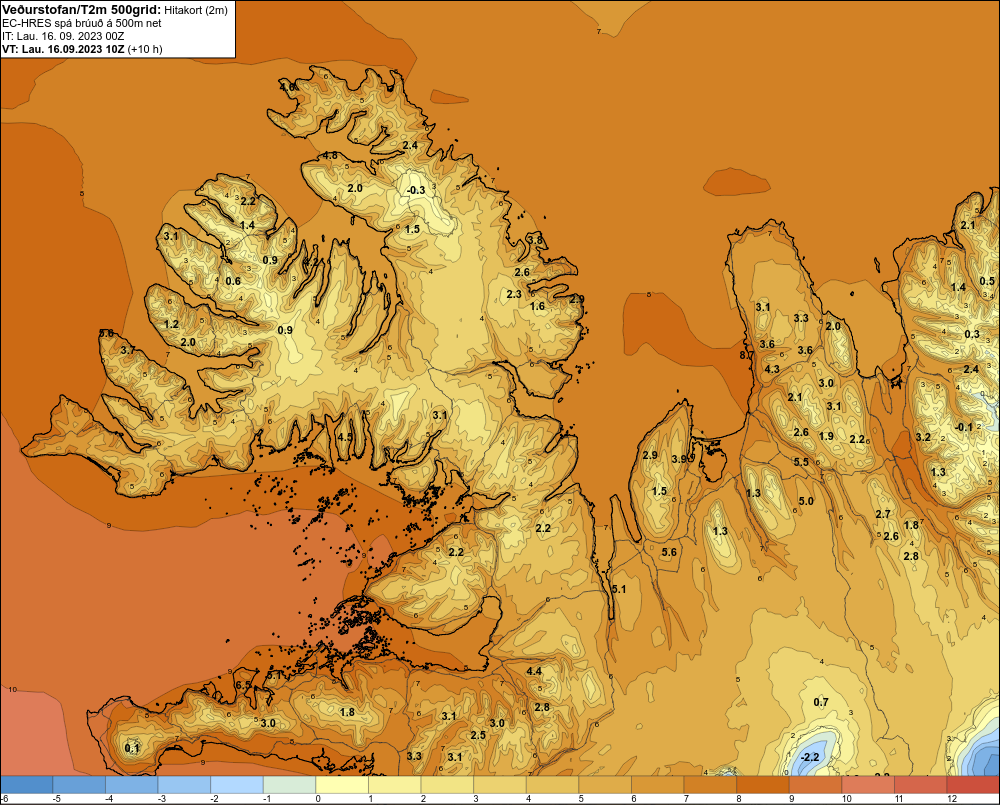Select the 3.9 temperature reading

pyautogui.click(x=679, y=459)
